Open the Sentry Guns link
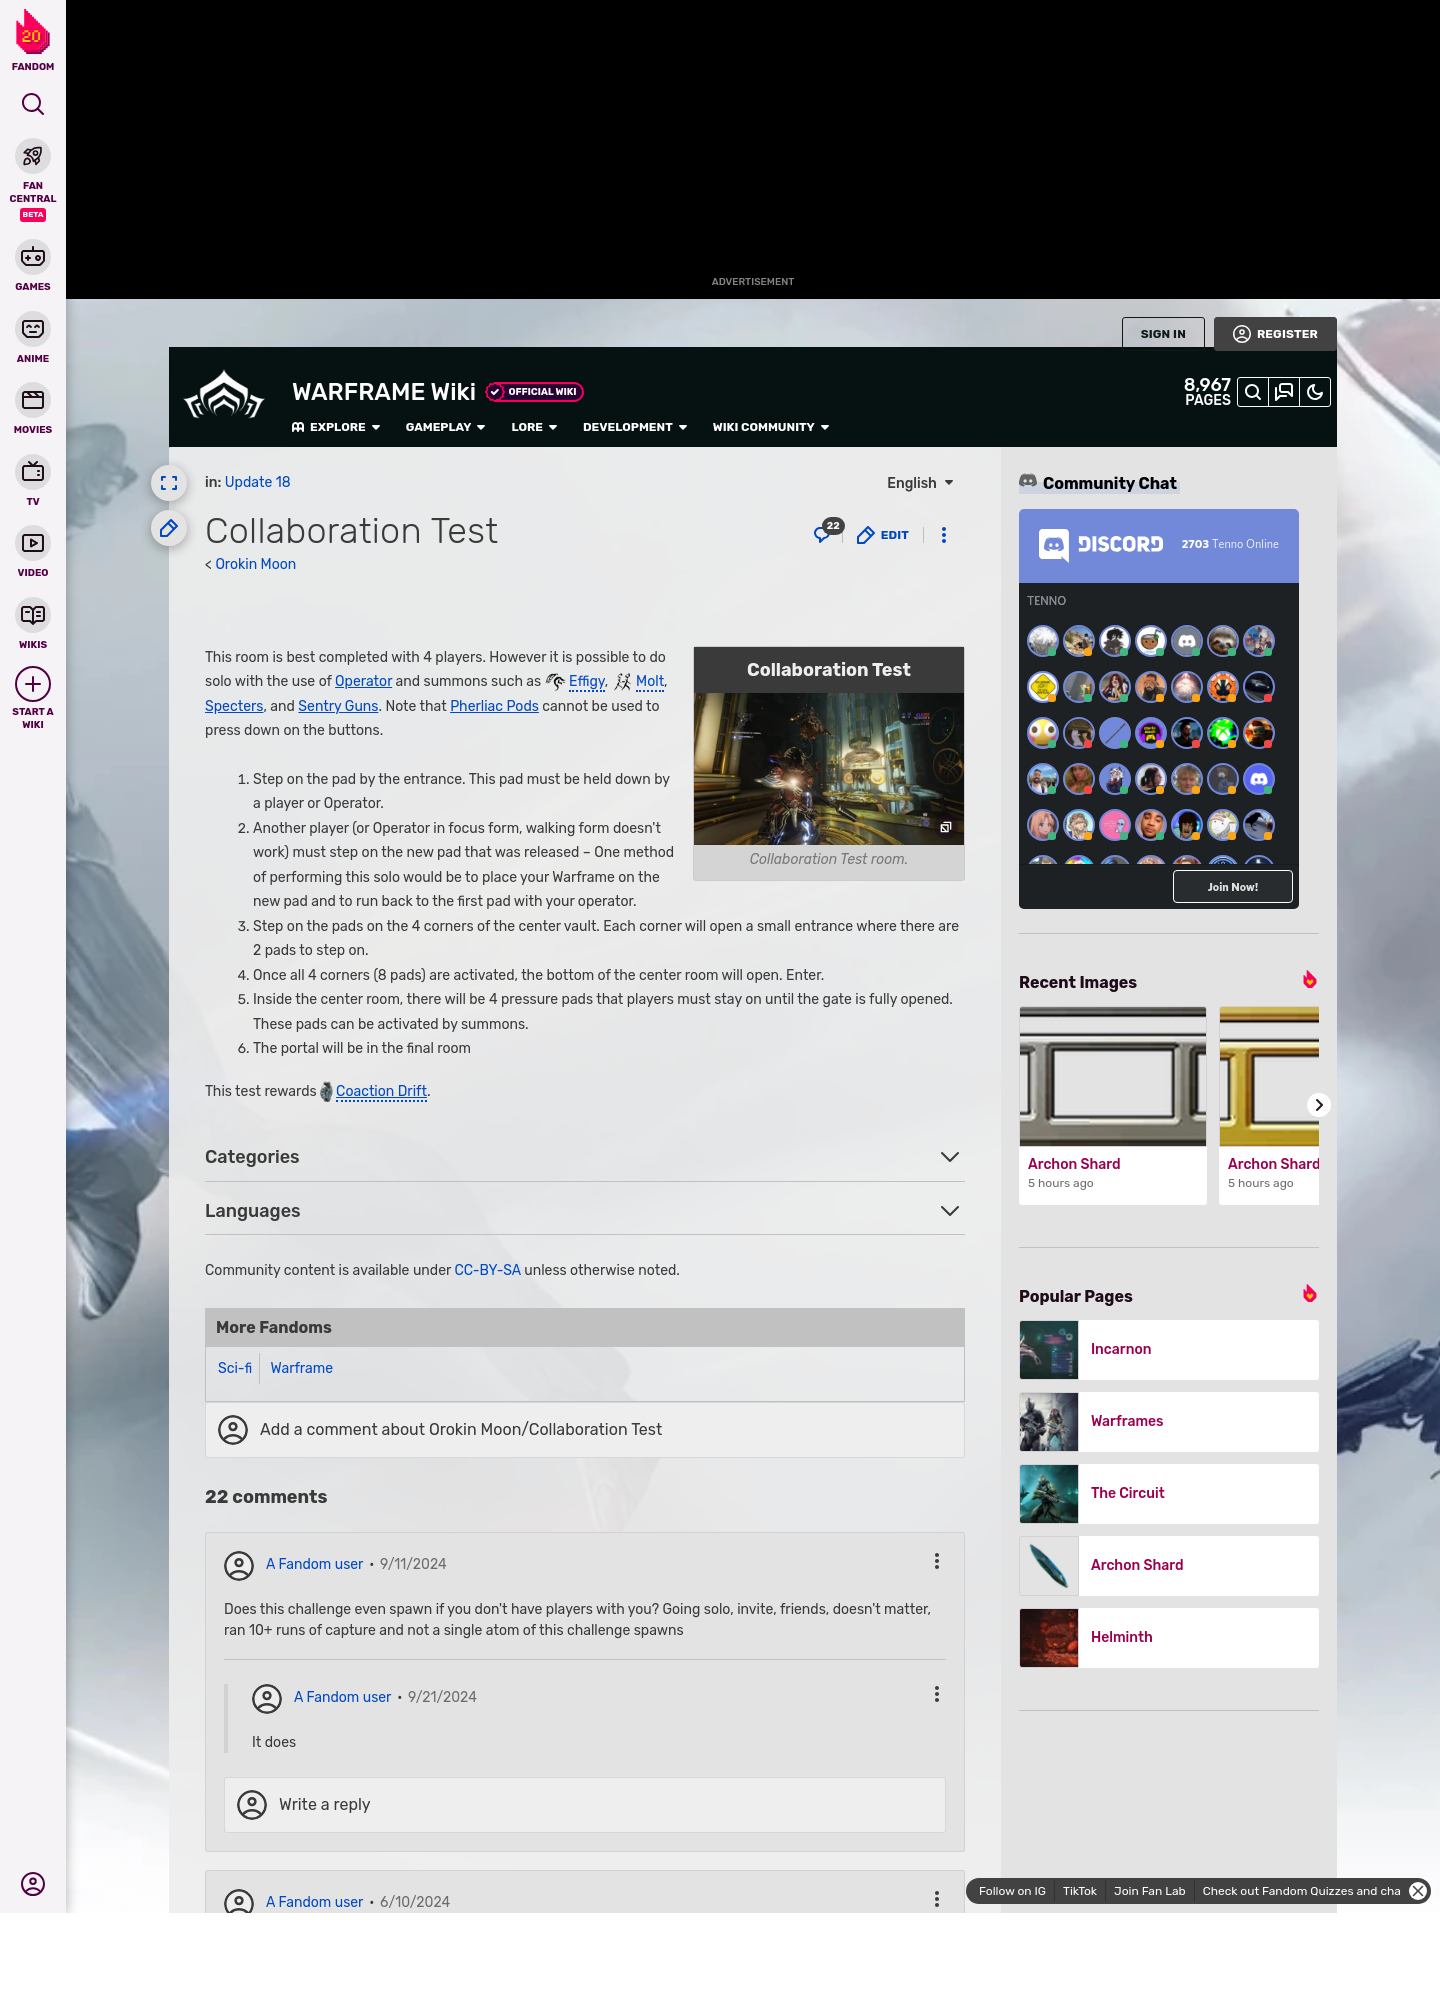Viewport: 1440px width, 2000px height. [x=338, y=706]
